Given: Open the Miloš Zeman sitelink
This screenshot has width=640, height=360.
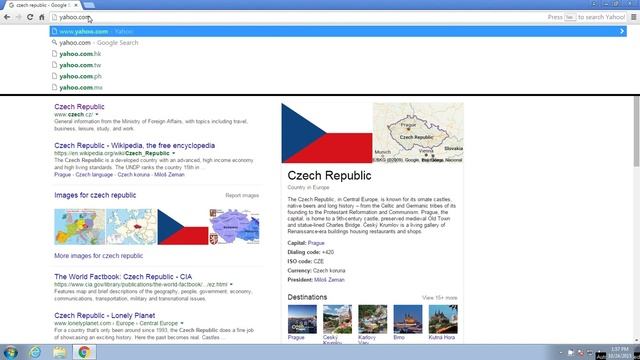Looking at the screenshot, I should coord(169,175).
